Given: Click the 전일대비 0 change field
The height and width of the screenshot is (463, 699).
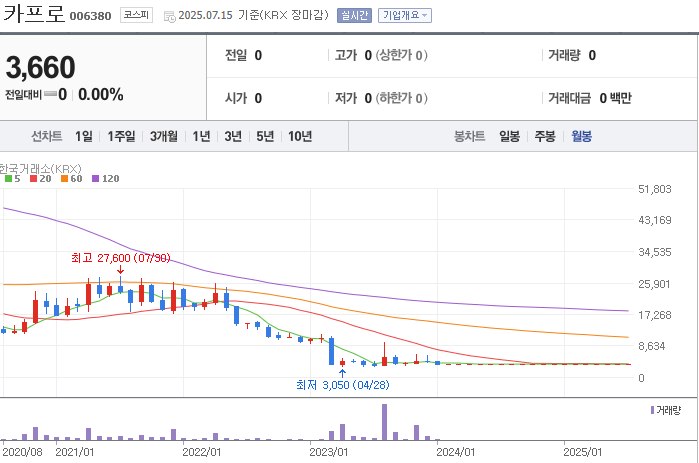Looking at the screenshot, I should pos(36,94).
